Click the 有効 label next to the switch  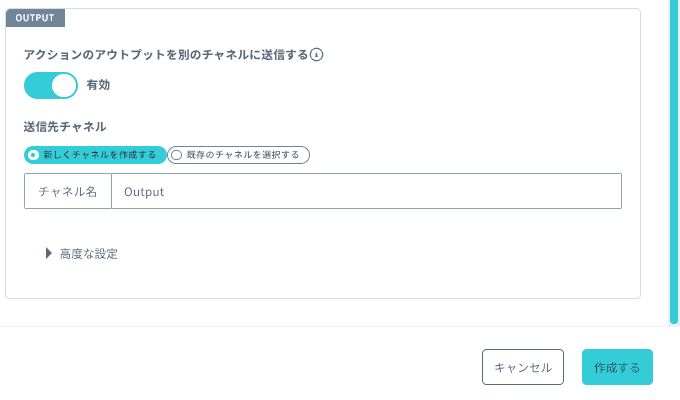tap(98, 85)
